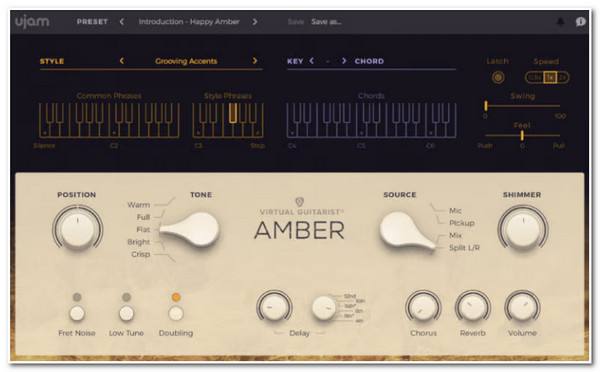600x372 pixels.
Task: Click the Volume knob
Action: (522, 307)
